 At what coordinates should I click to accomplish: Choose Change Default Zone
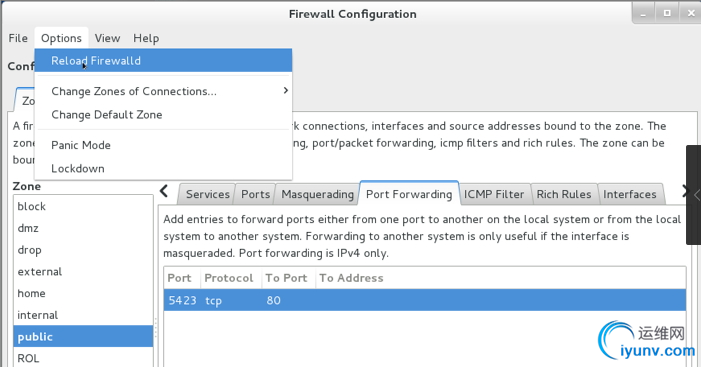pos(163,115)
